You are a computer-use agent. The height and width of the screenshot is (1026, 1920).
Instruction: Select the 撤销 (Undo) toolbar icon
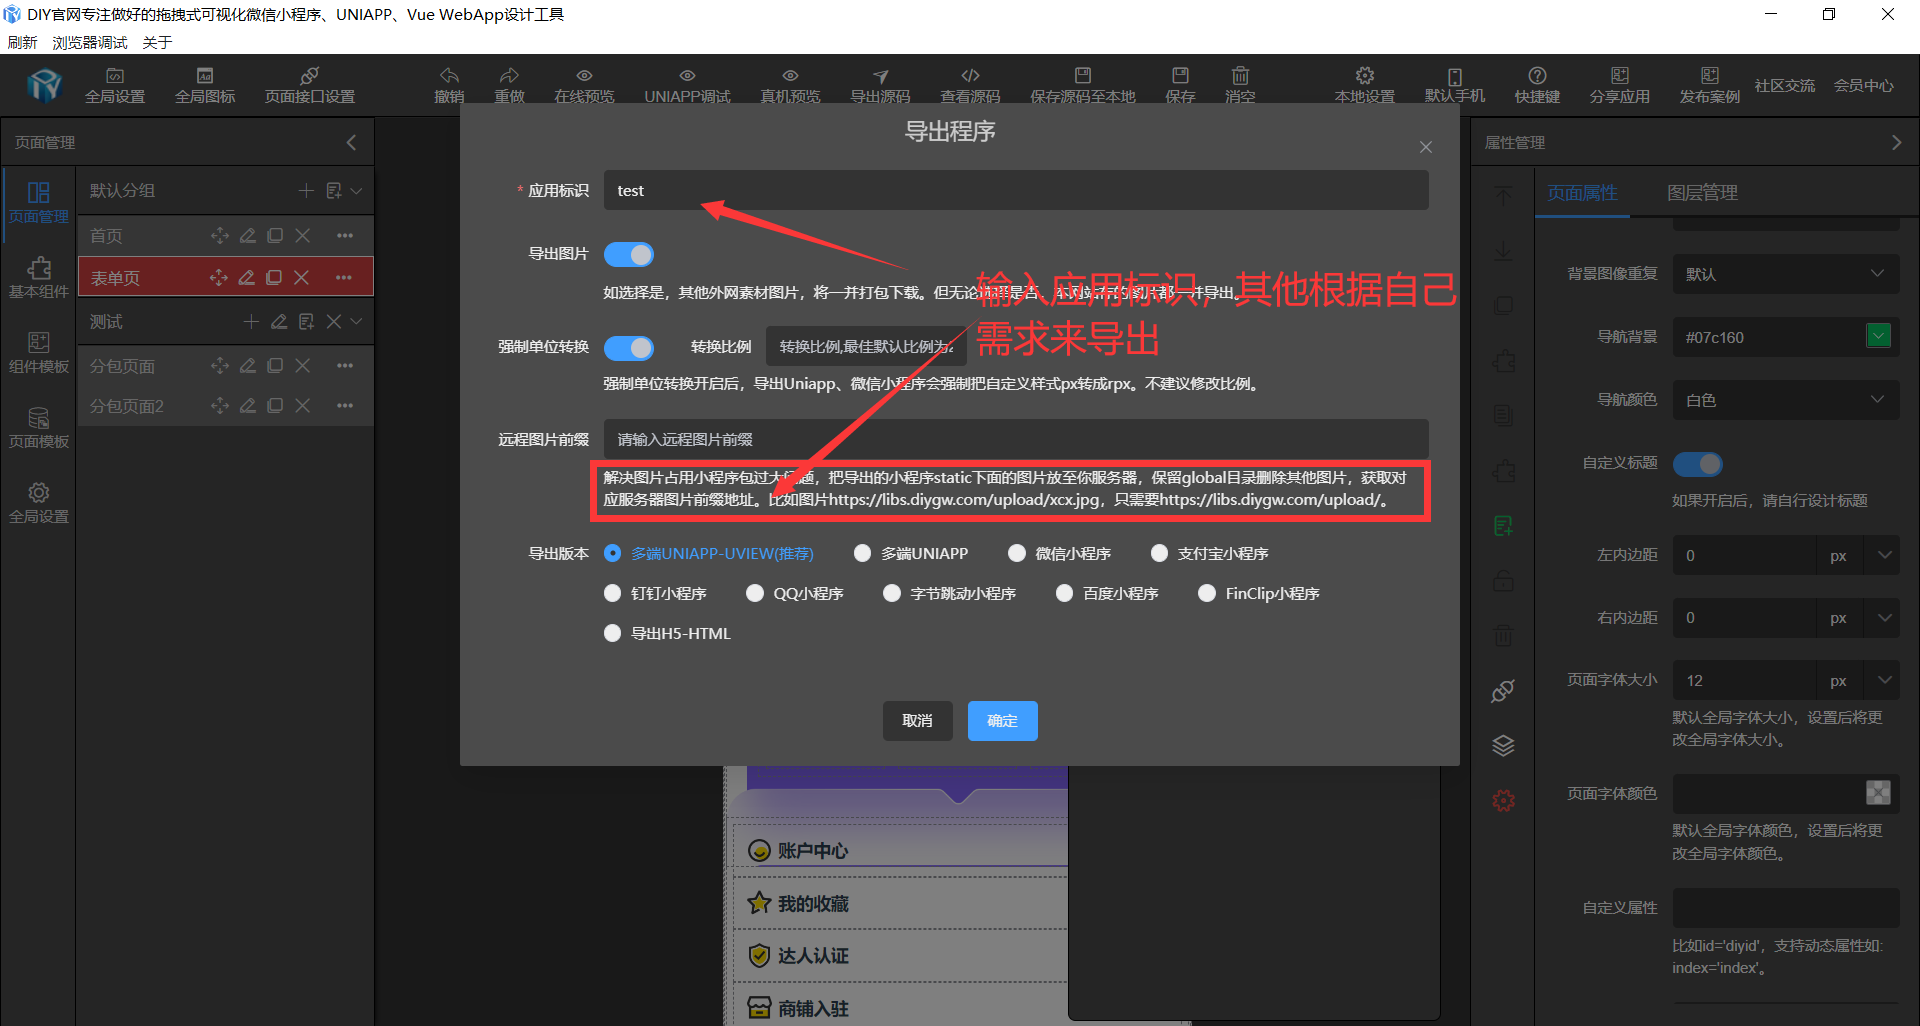coord(449,84)
